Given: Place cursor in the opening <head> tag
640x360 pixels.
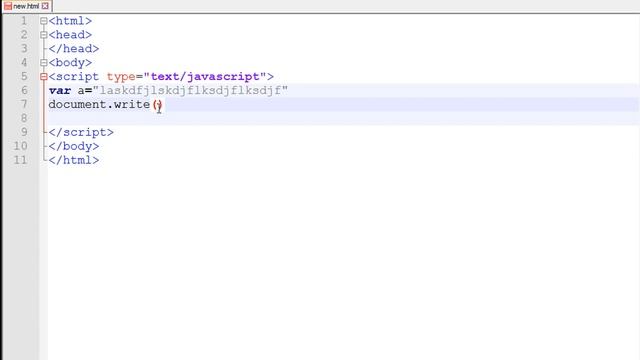Looking at the screenshot, I should click(x=70, y=35).
